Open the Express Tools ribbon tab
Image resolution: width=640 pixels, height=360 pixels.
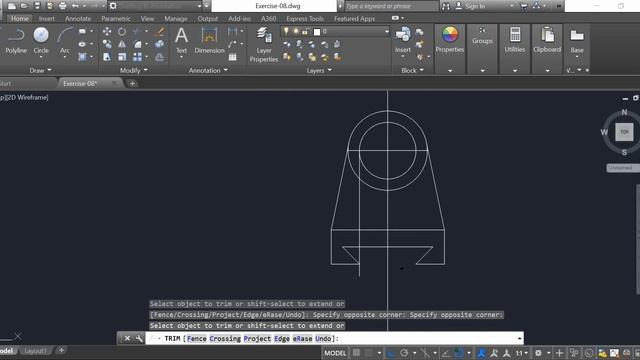(305, 18)
